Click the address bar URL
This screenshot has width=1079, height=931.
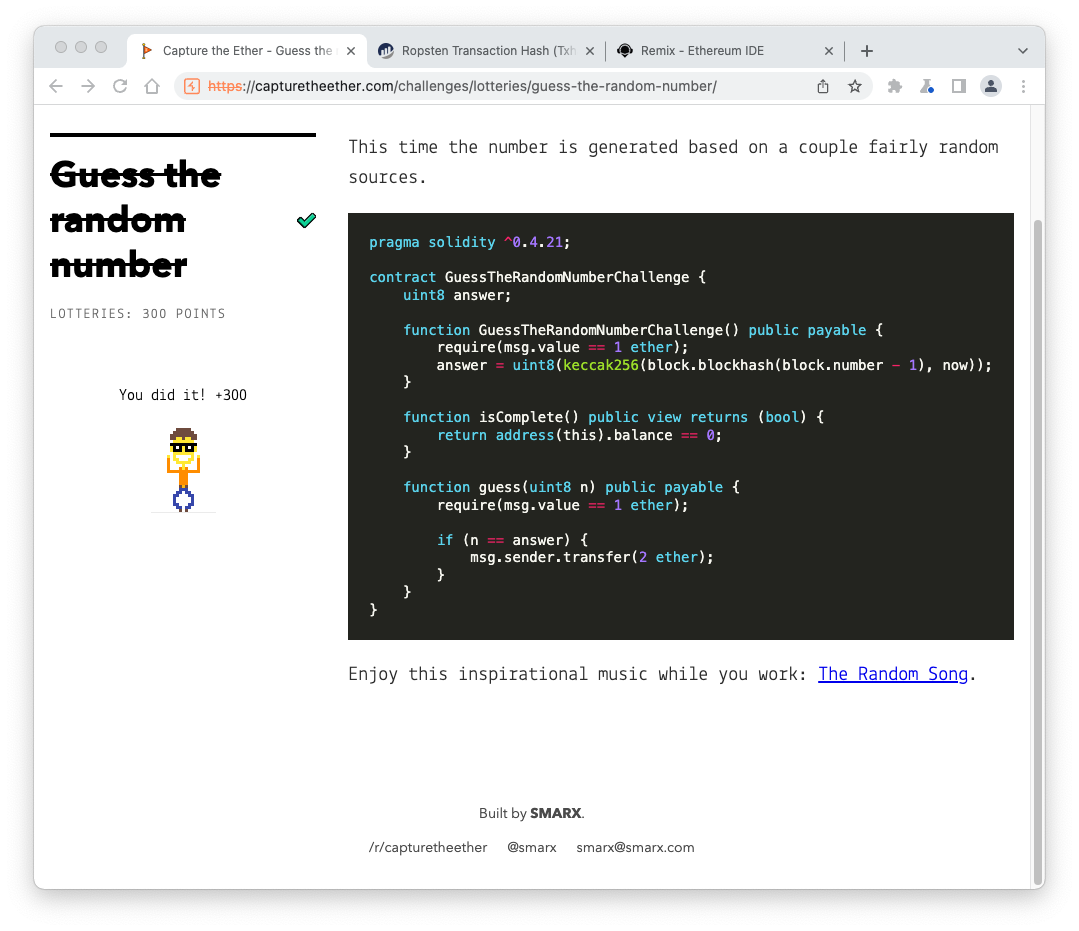point(462,86)
